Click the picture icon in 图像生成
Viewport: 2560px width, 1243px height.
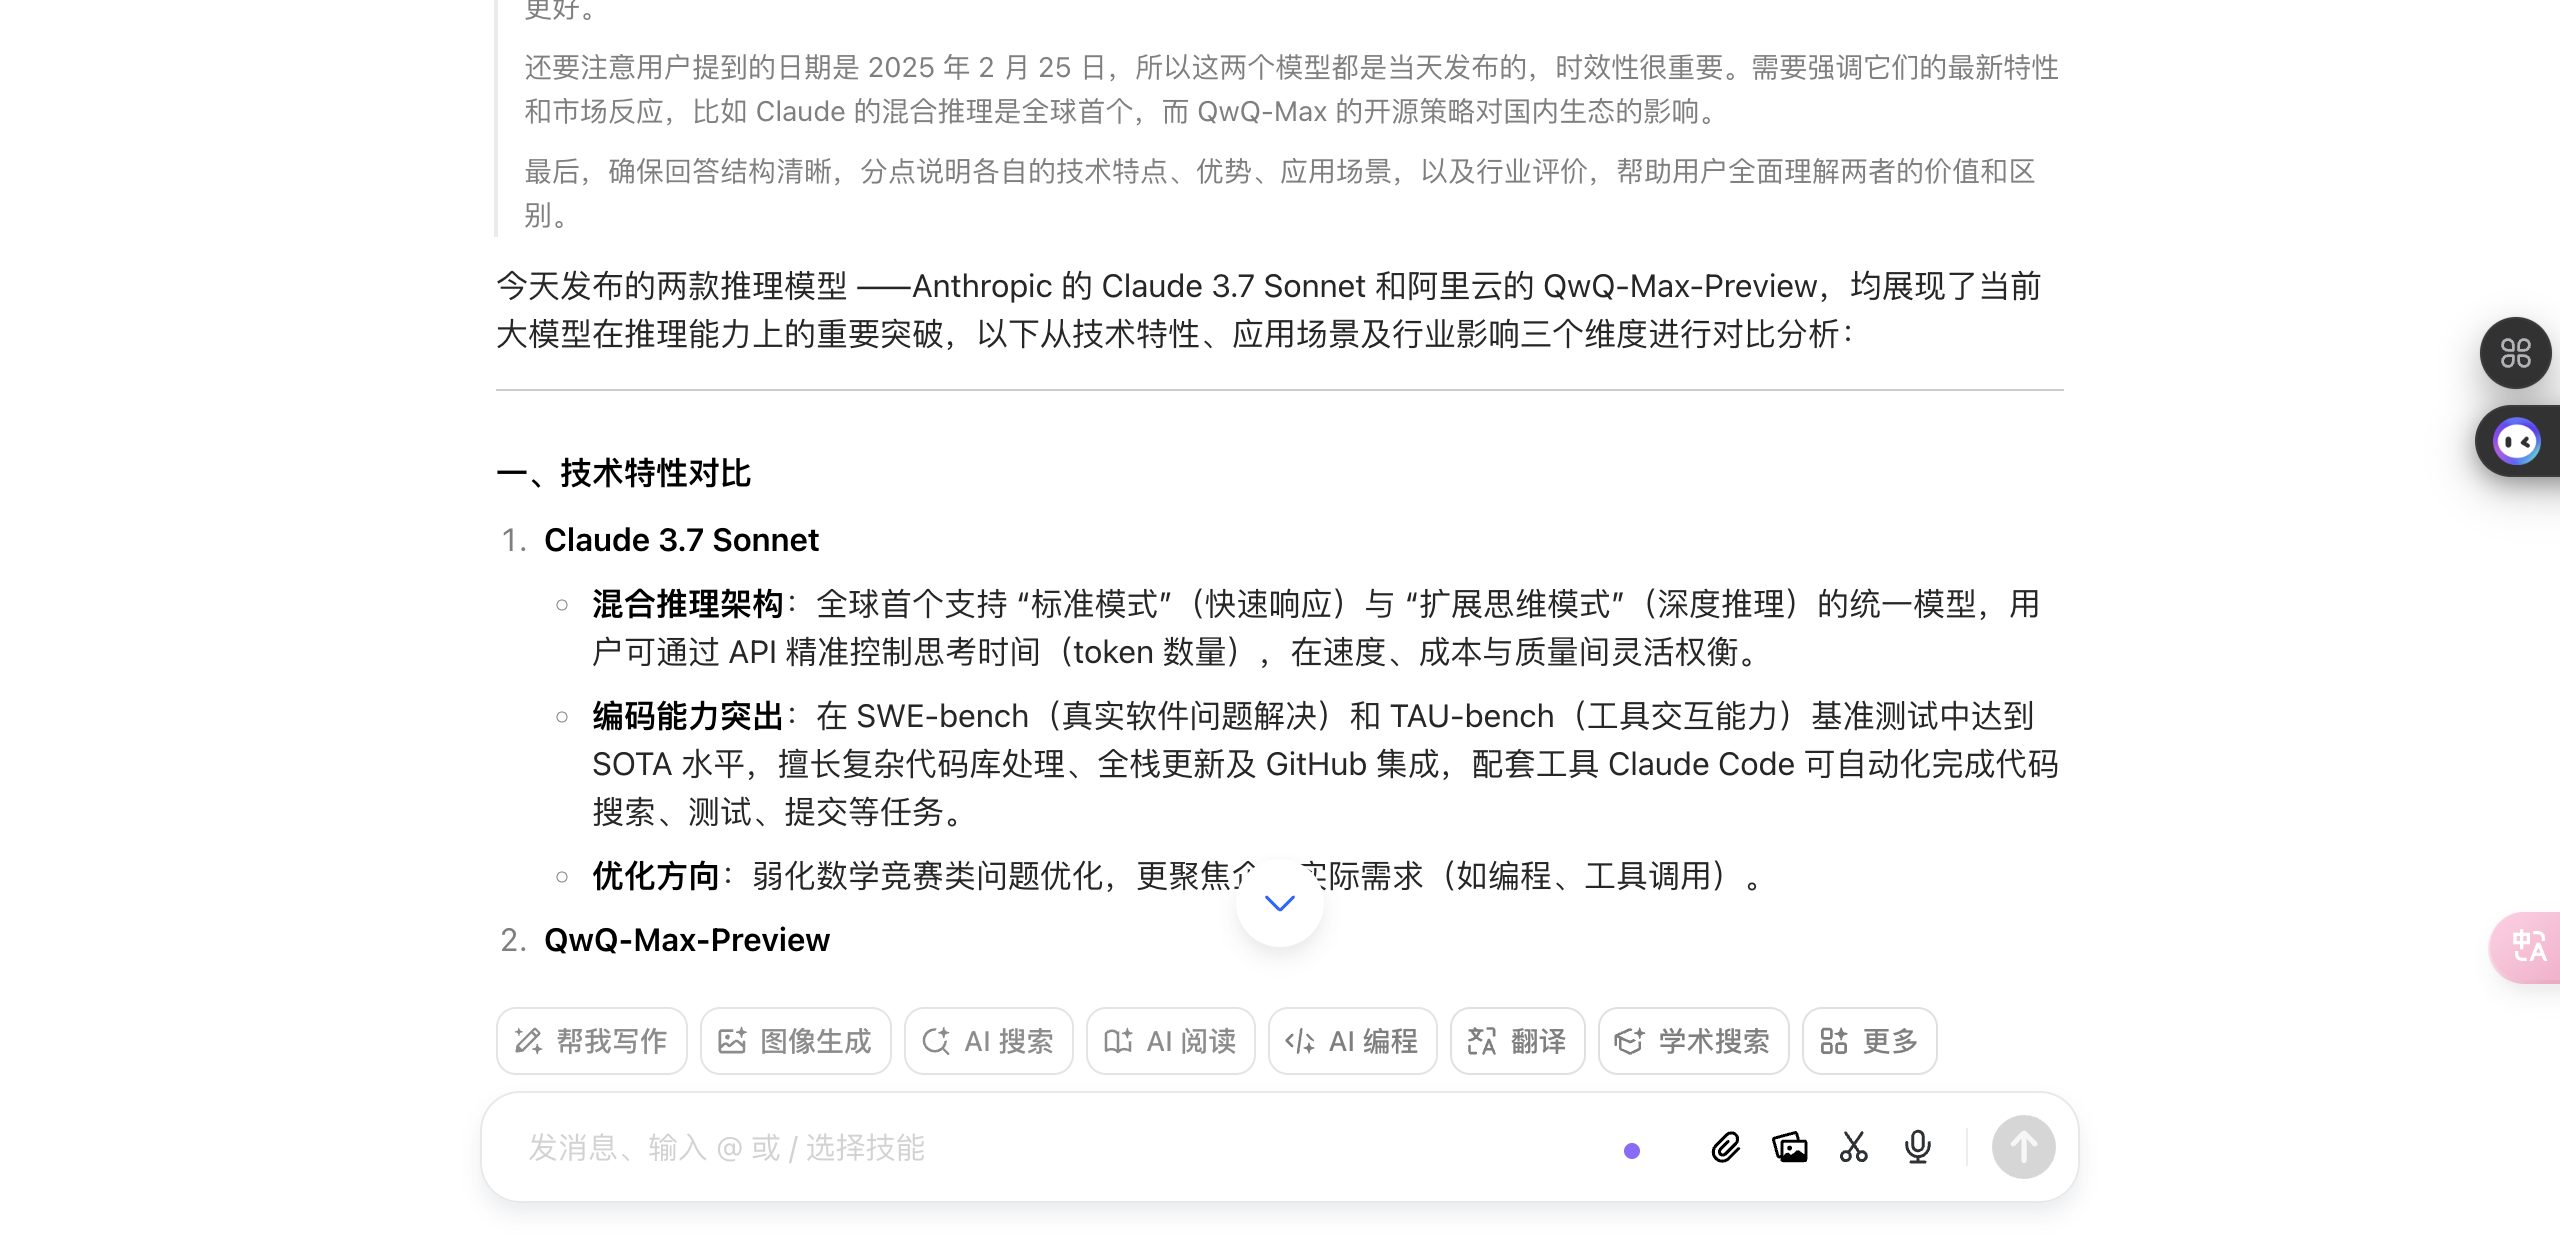[x=732, y=1041]
